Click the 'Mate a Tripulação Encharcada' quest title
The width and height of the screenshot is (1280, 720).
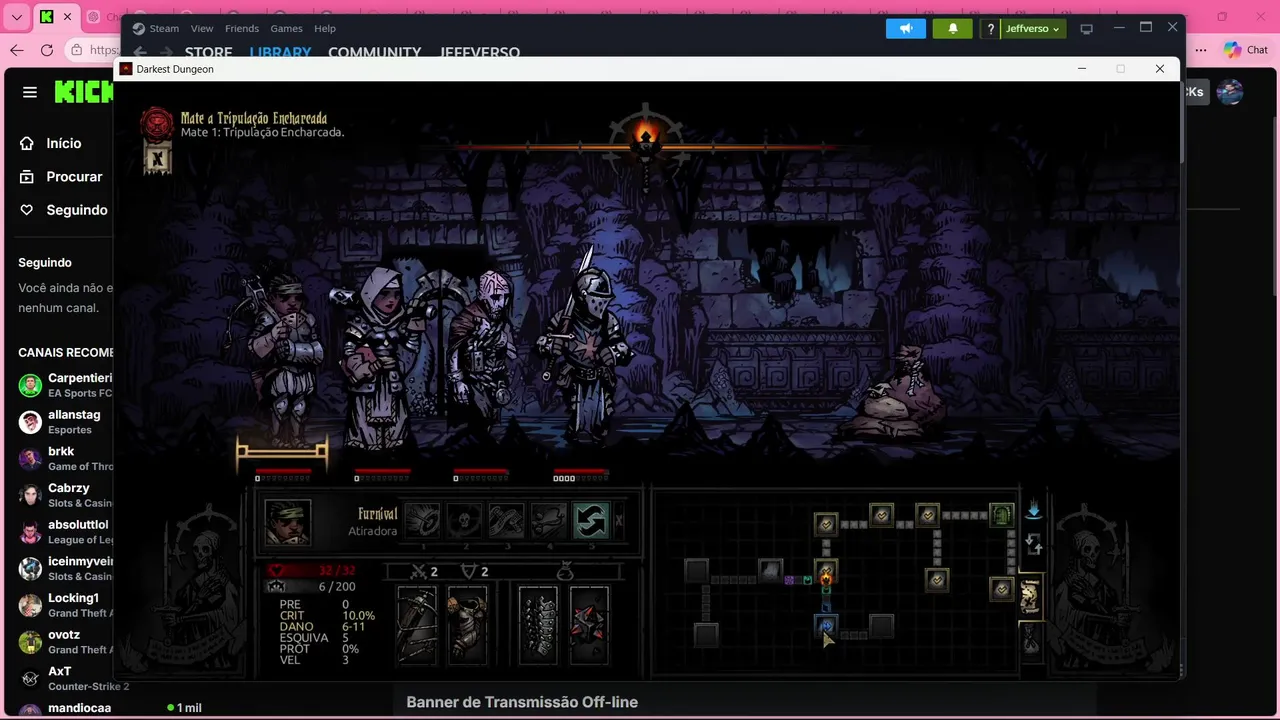(x=254, y=118)
